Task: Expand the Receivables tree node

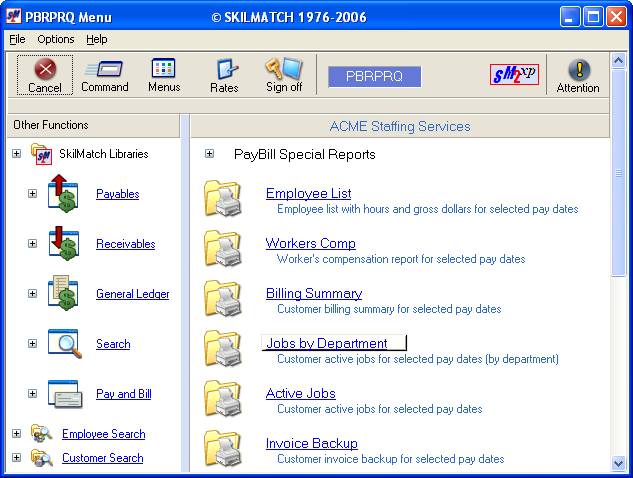Action: 32,243
